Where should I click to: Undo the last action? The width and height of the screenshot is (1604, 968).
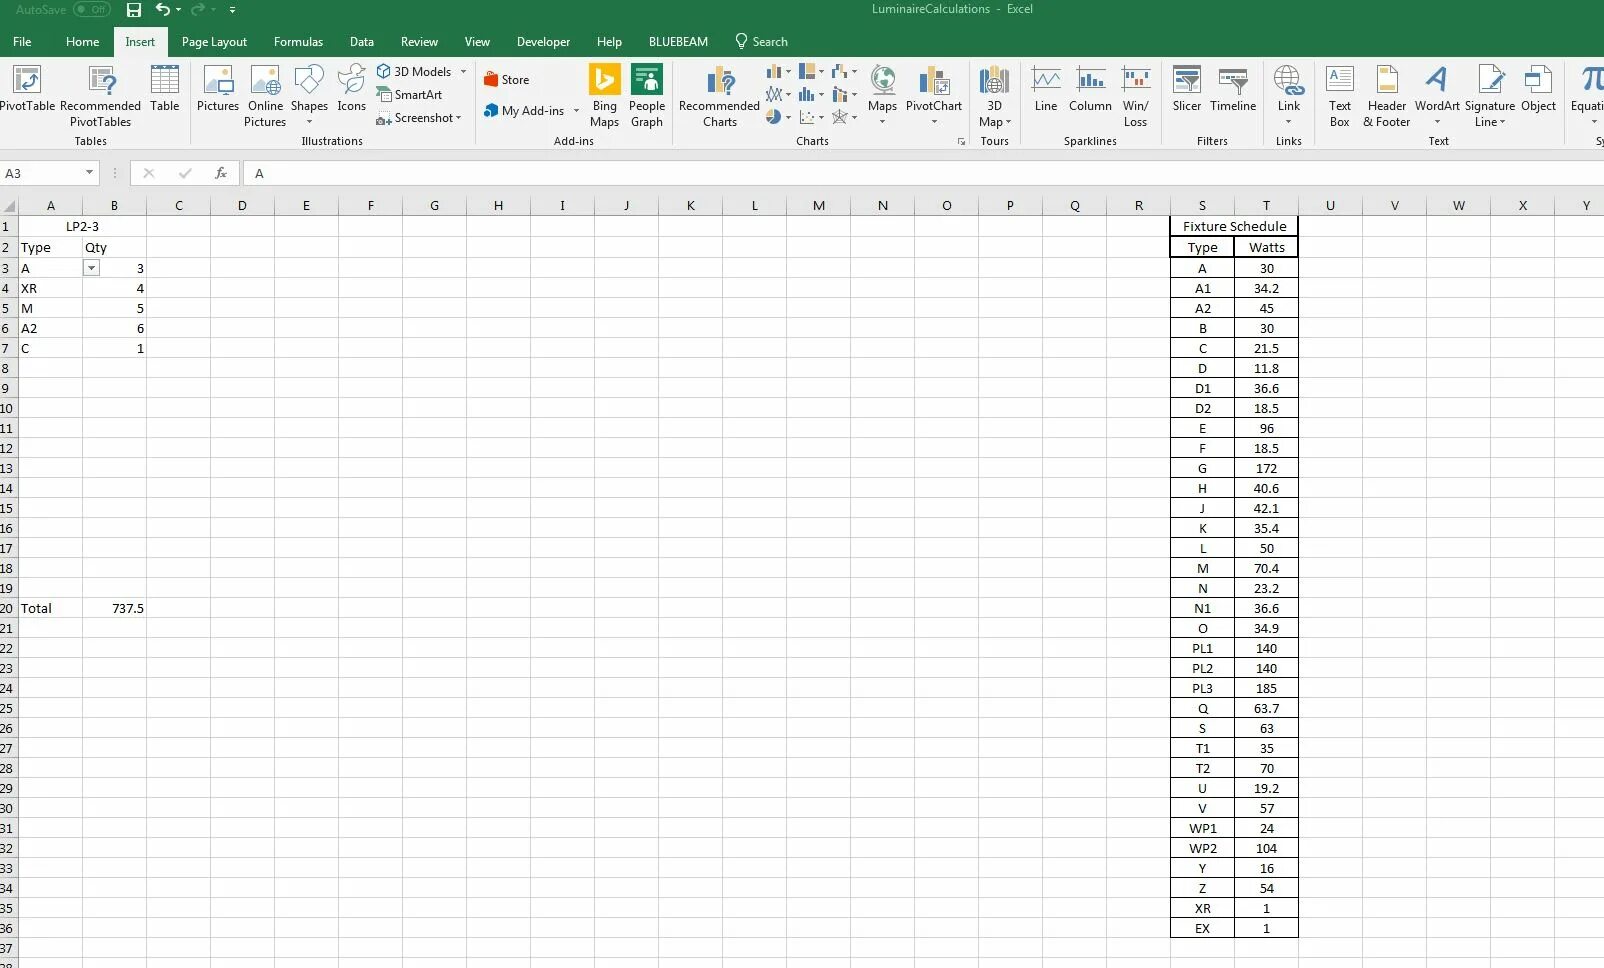[x=163, y=10]
